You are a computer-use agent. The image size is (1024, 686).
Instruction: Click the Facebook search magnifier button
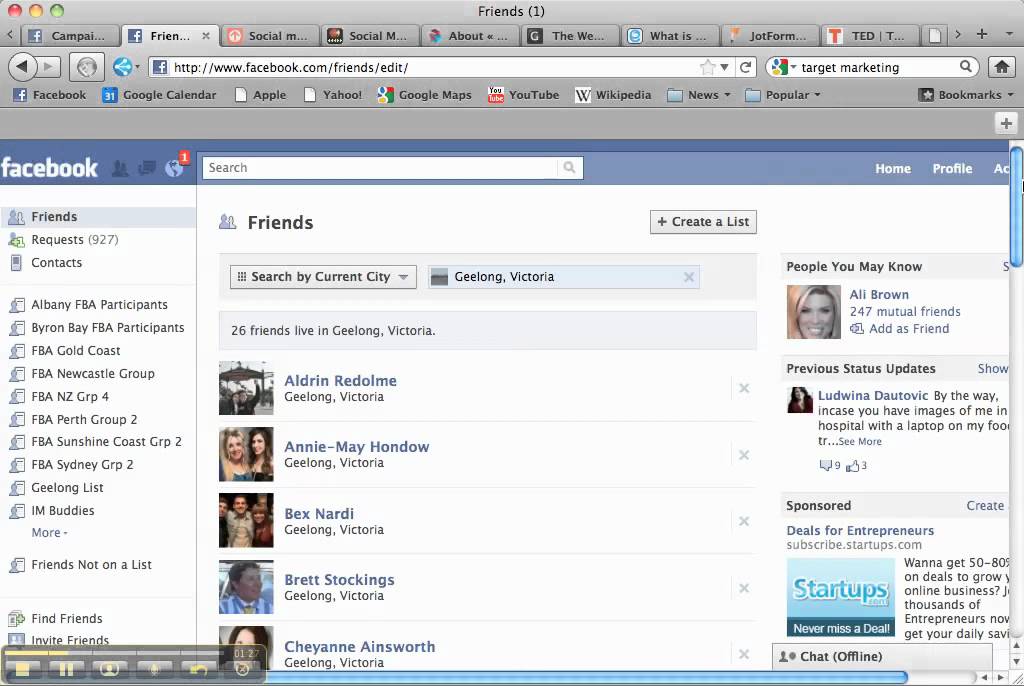coord(569,167)
